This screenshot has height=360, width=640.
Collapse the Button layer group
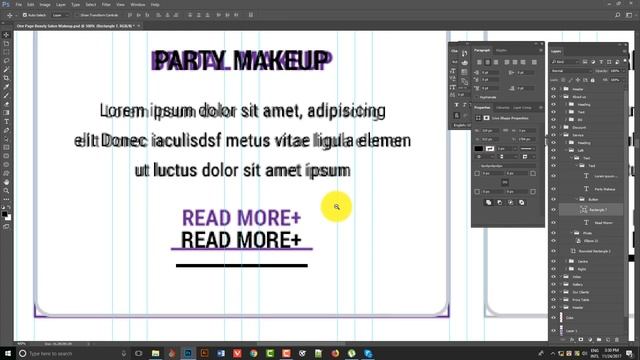[x=577, y=200]
